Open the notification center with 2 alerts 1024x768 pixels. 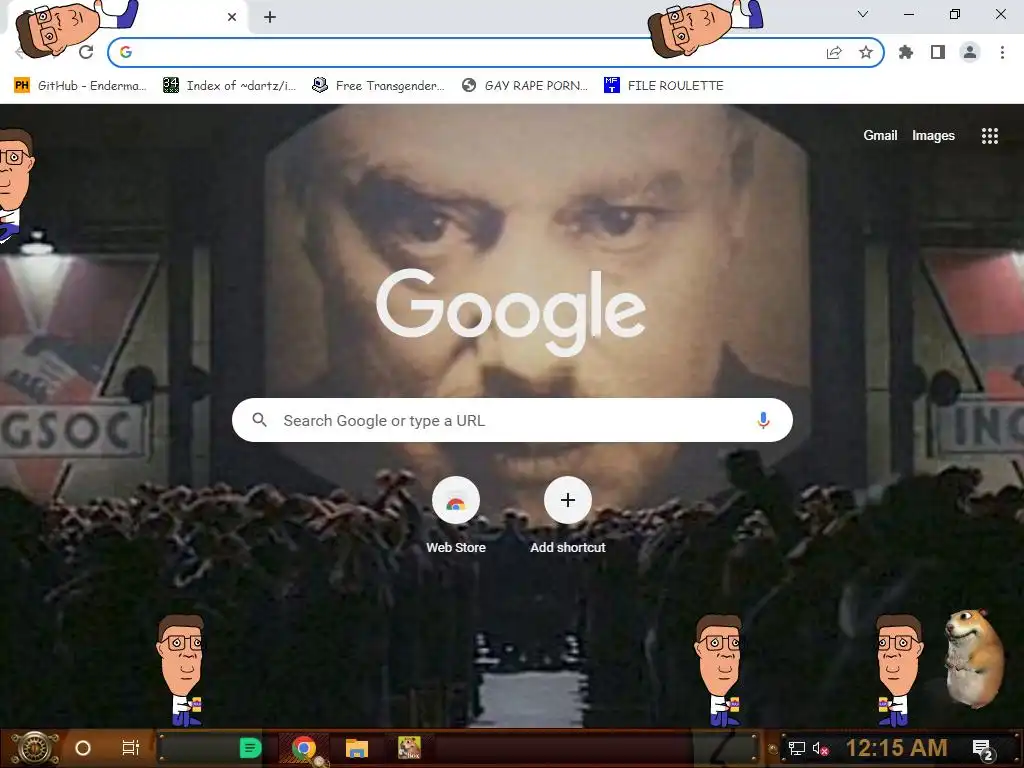click(982, 749)
